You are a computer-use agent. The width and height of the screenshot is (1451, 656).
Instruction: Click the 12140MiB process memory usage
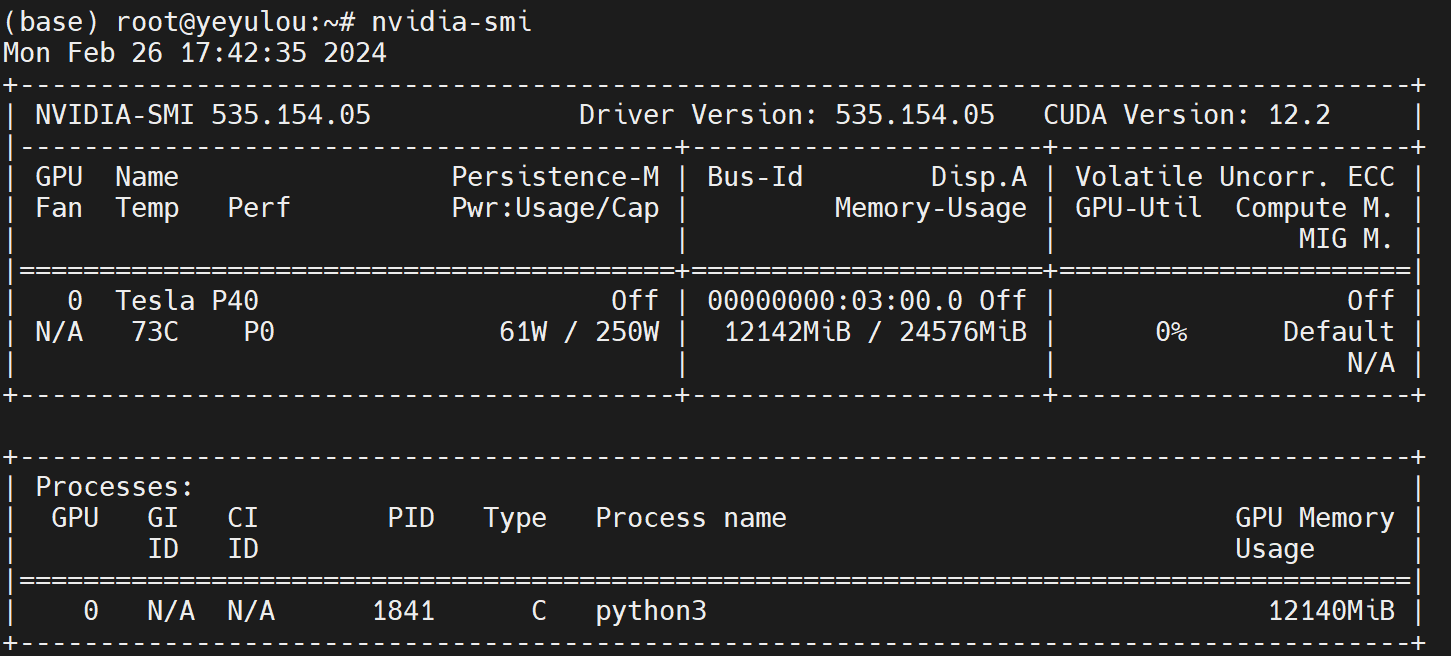(x=1331, y=610)
